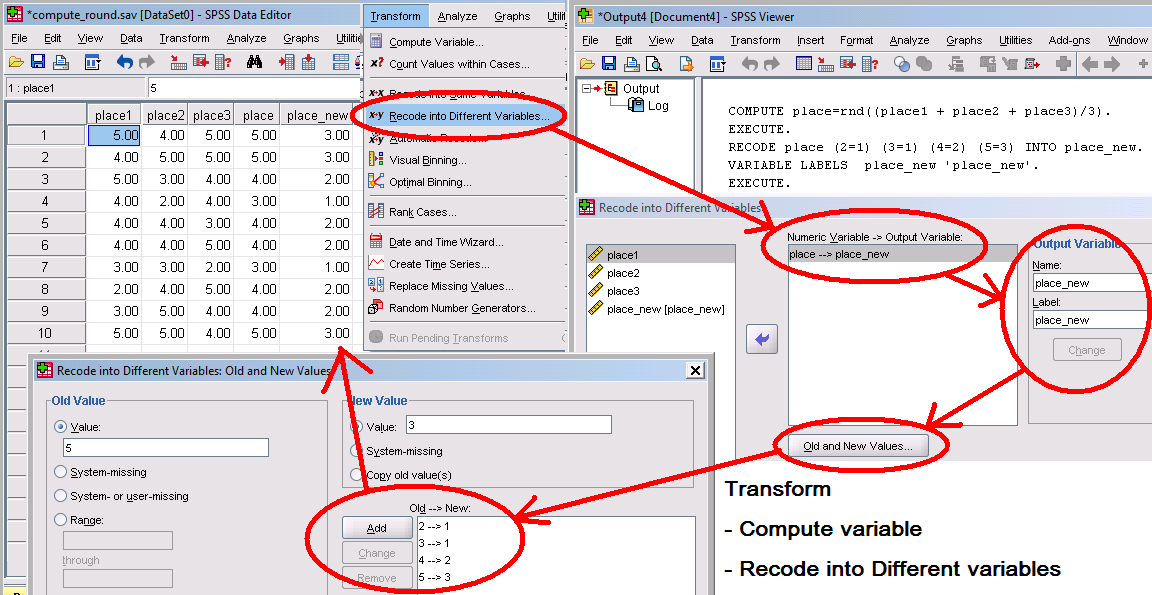1152x595 pixels.
Task: Choose the 'System- or user-missing' radio button
Action: click(x=61, y=496)
